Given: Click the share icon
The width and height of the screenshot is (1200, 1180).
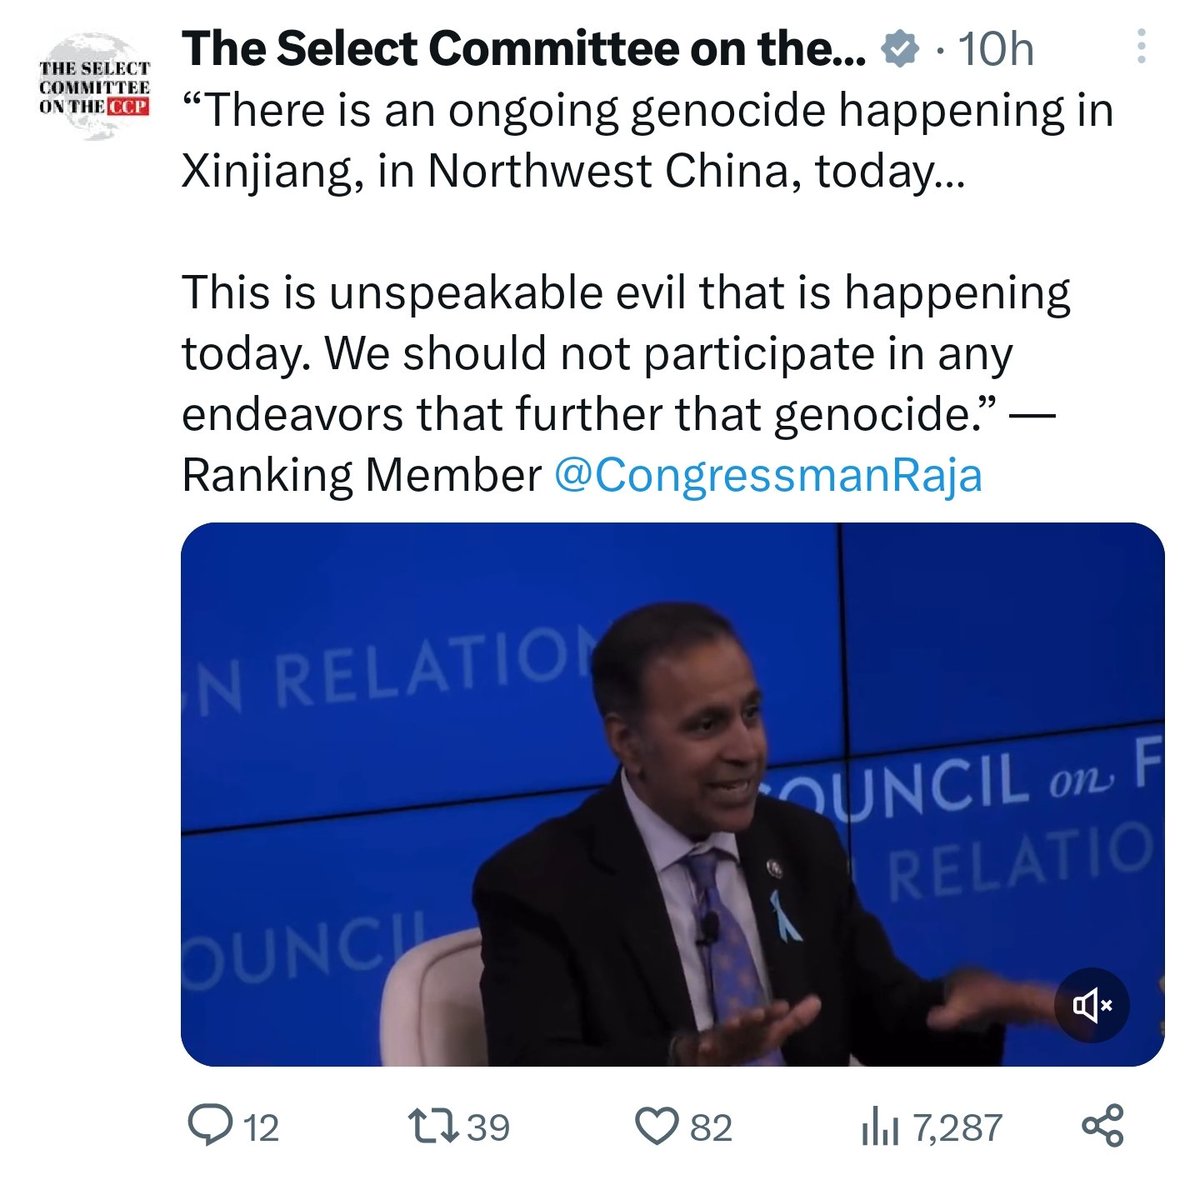Looking at the screenshot, I should (1103, 1127).
